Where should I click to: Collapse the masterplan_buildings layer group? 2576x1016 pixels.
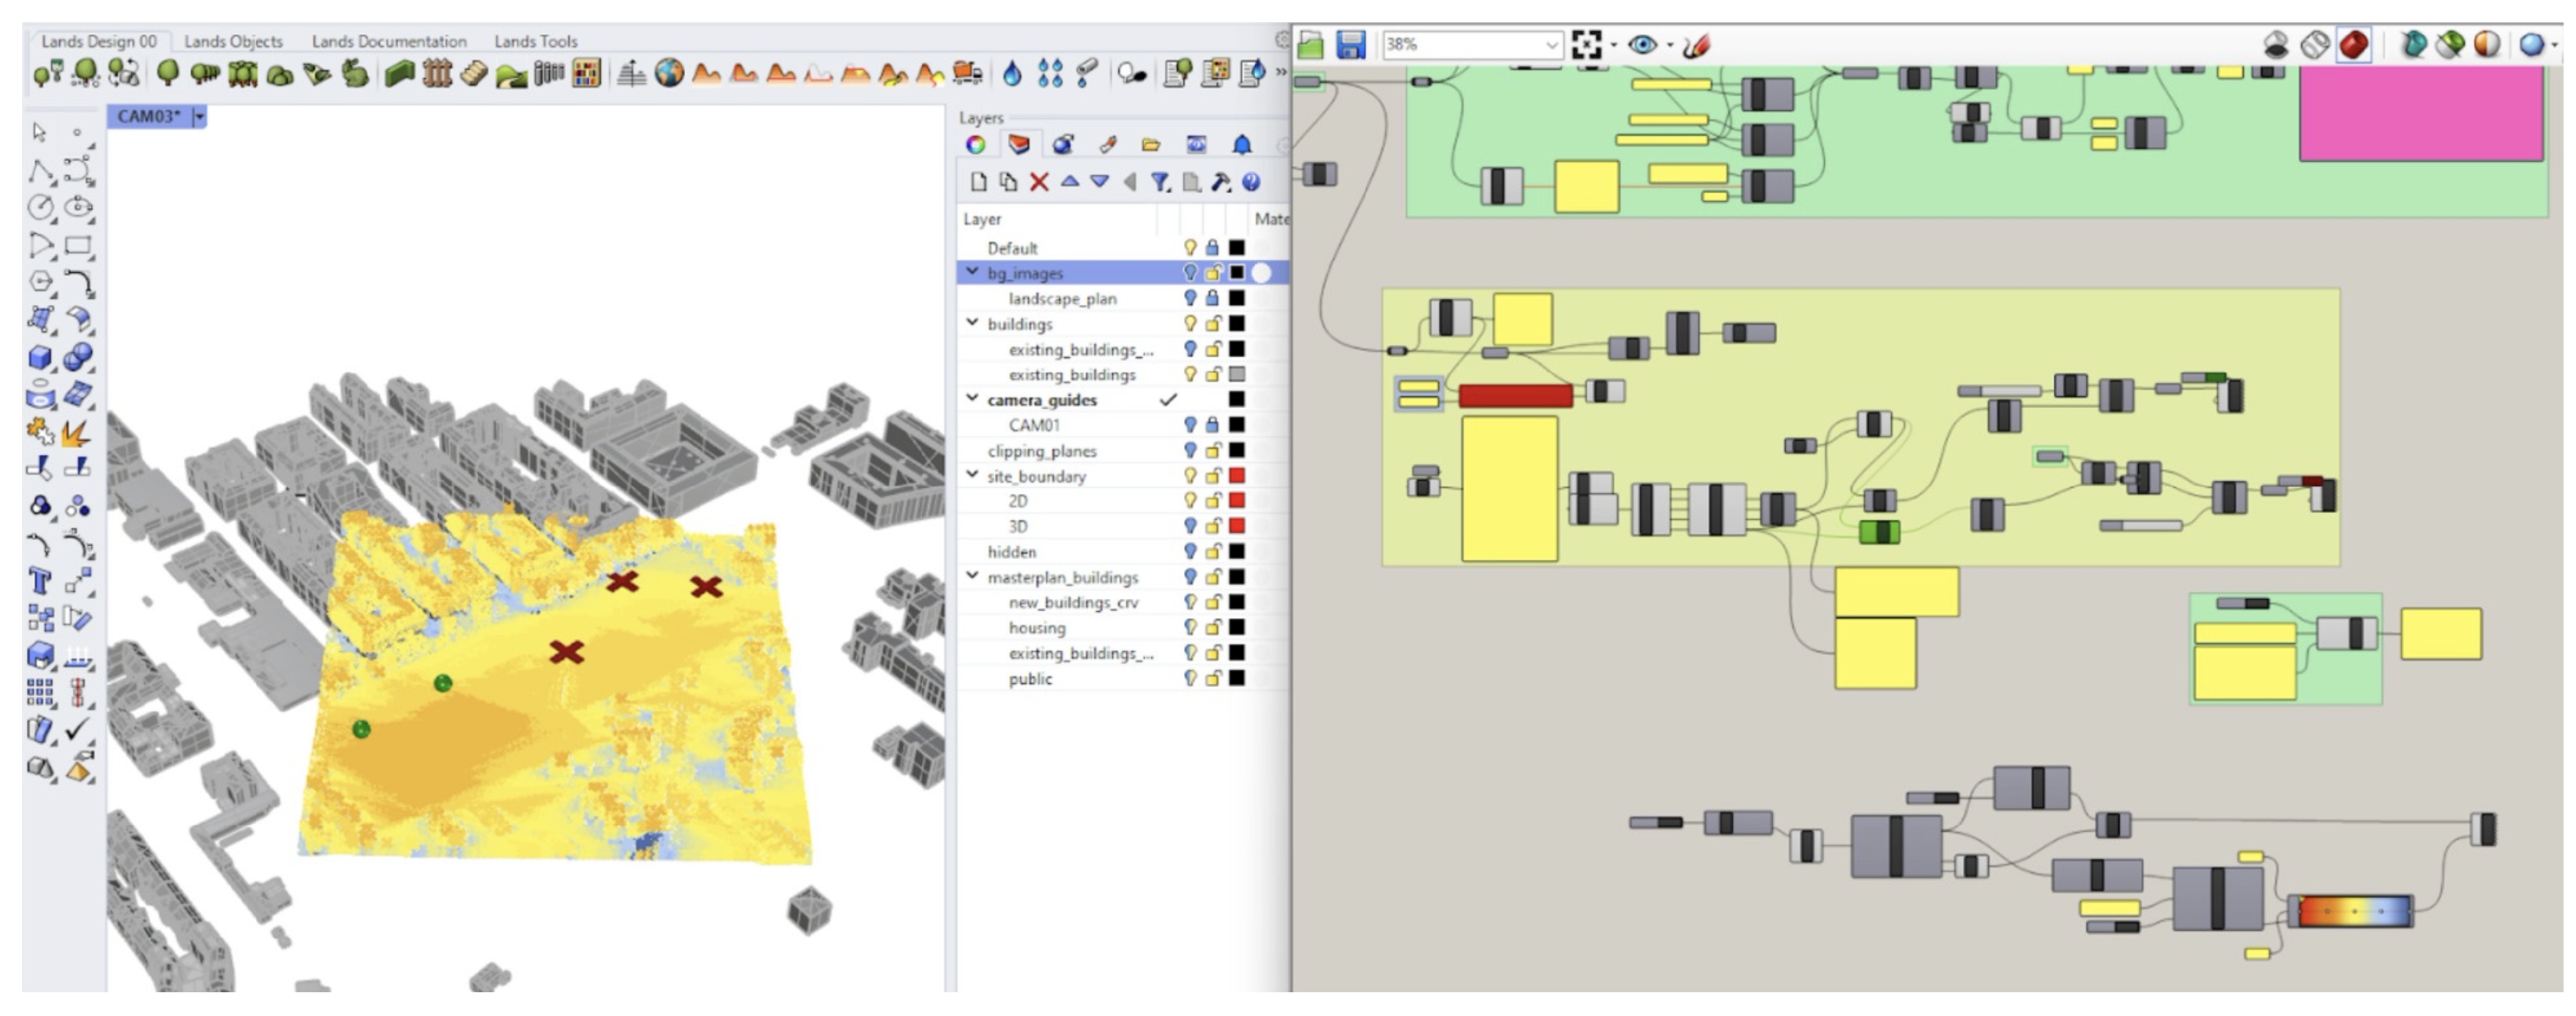(972, 577)
